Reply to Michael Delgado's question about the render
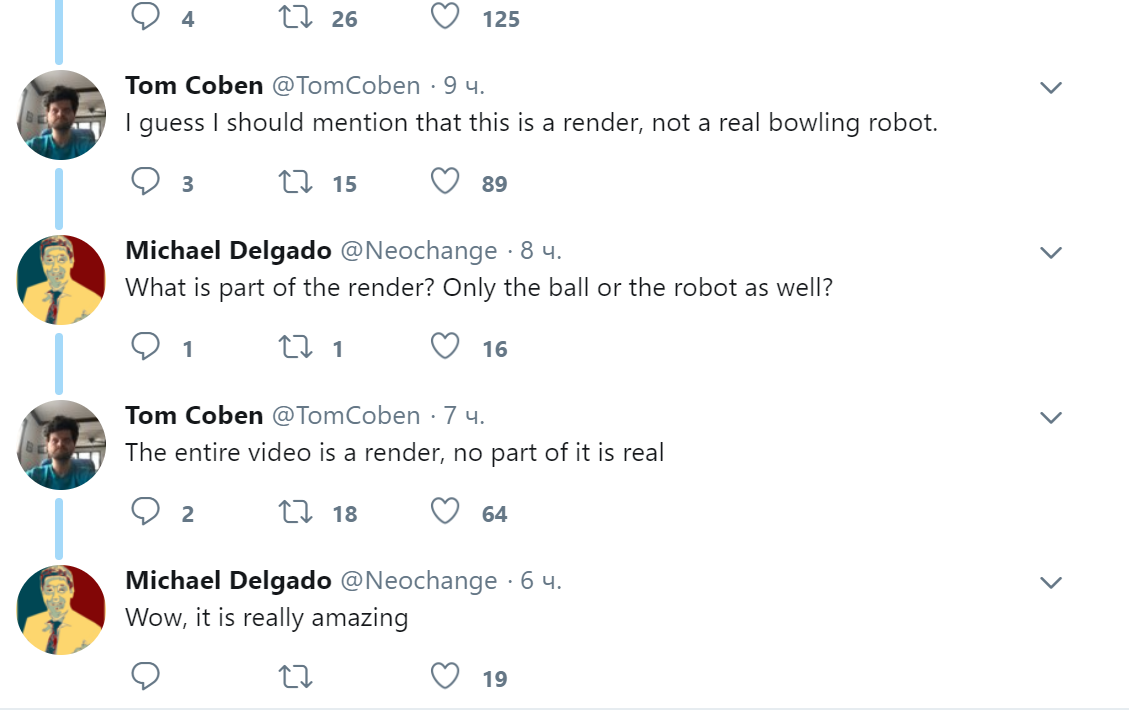This screenshot has width=1129, height=715. point(146,347)
